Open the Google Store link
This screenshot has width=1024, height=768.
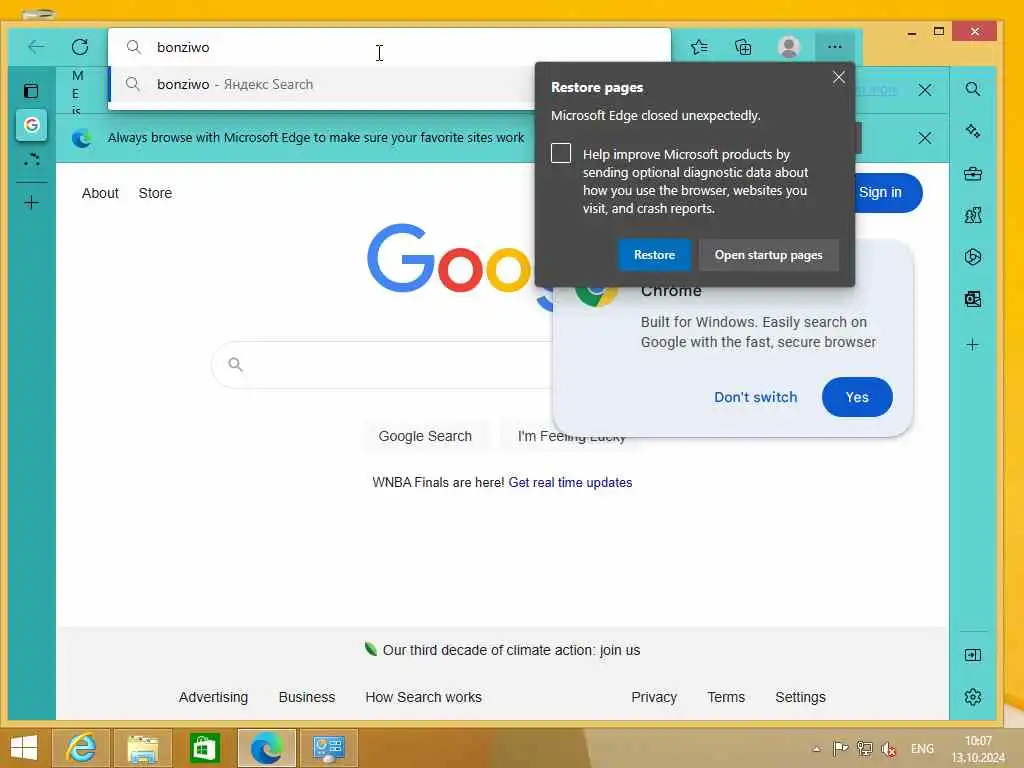(x=155, y=193)
